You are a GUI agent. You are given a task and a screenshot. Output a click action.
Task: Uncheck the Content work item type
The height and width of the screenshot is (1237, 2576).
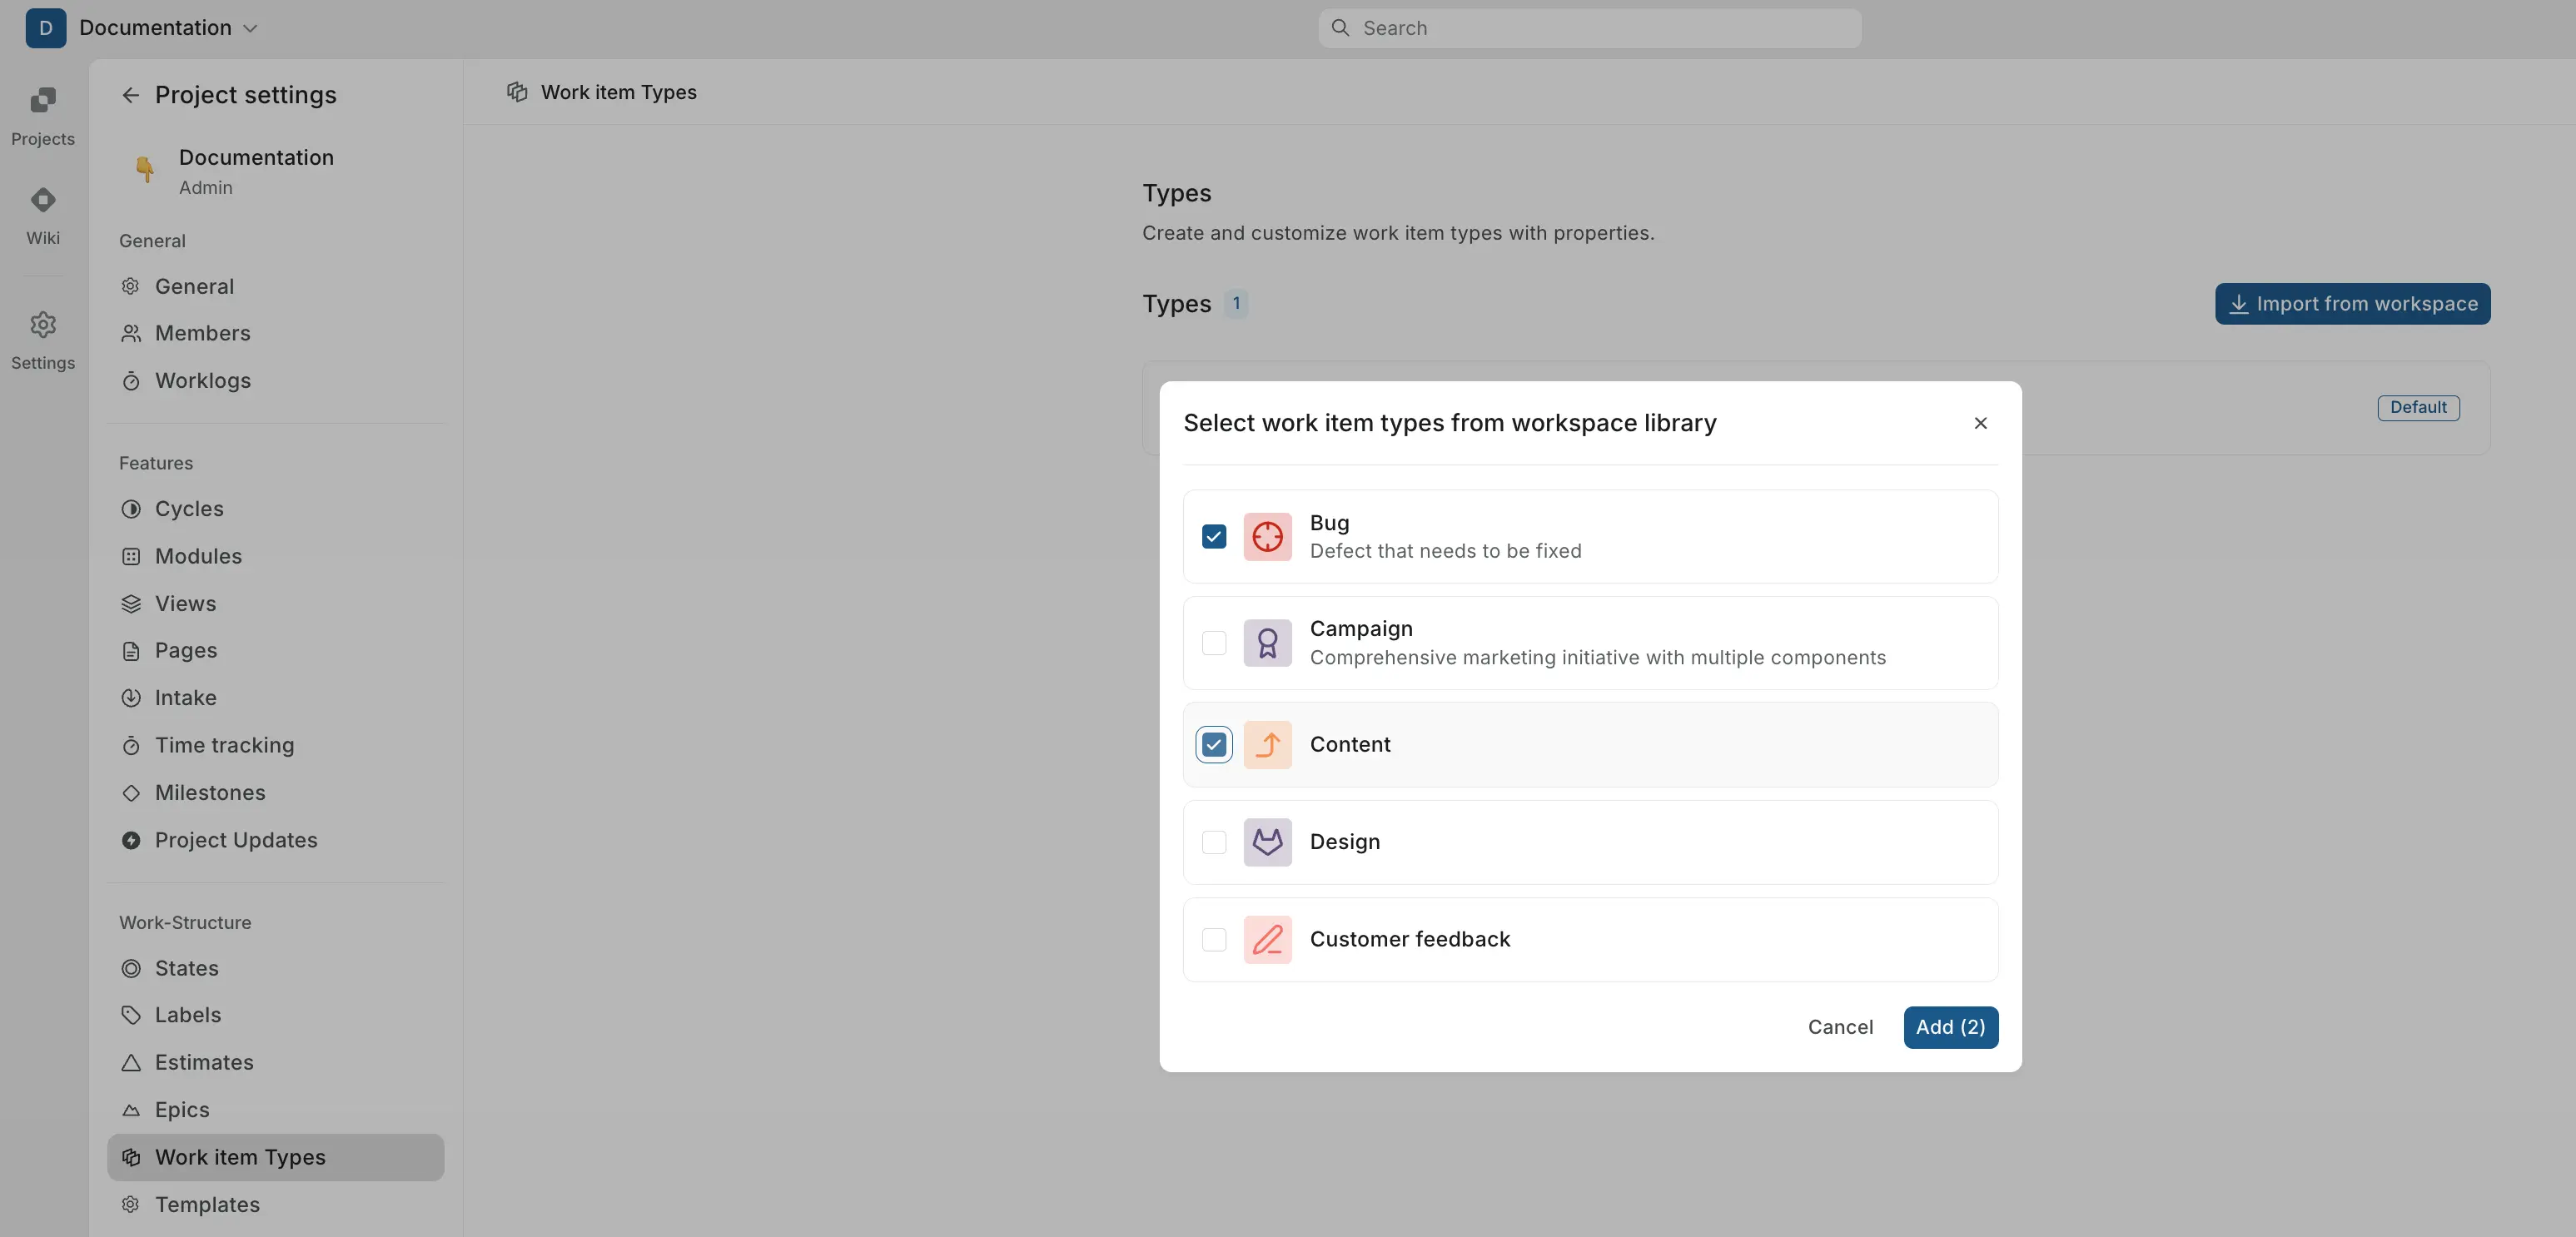(1213, 744)
